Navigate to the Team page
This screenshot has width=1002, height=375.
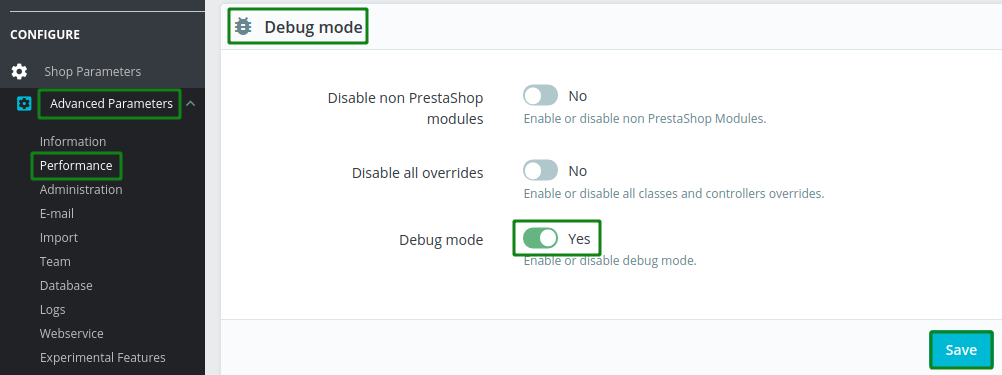55,261
